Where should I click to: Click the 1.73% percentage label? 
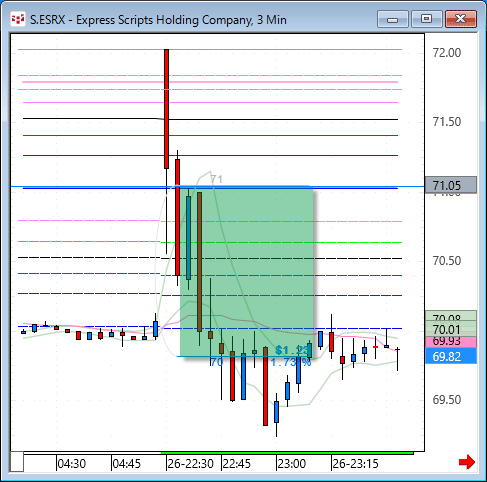[x=291, y=362]
